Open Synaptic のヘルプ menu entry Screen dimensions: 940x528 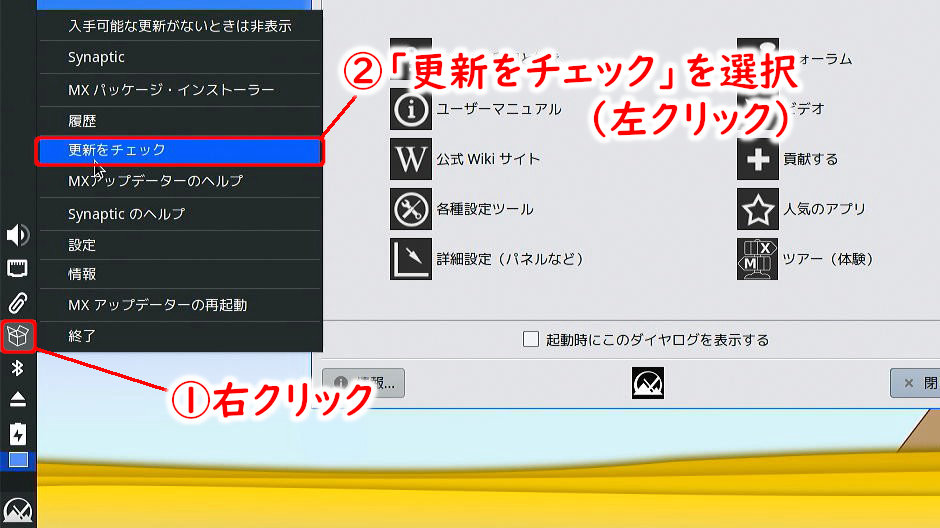[180, 214]
